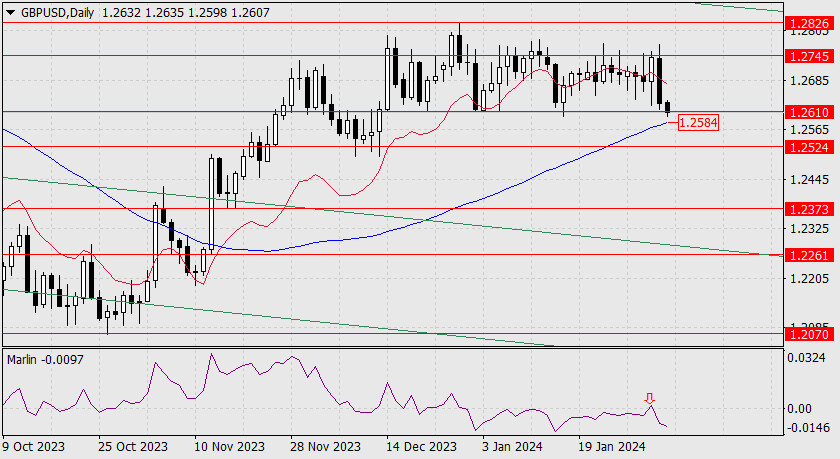The height and width of the screenshot is (459, 840).
Task: Click the 1.2205 price scale value
Action: point(809,279)
